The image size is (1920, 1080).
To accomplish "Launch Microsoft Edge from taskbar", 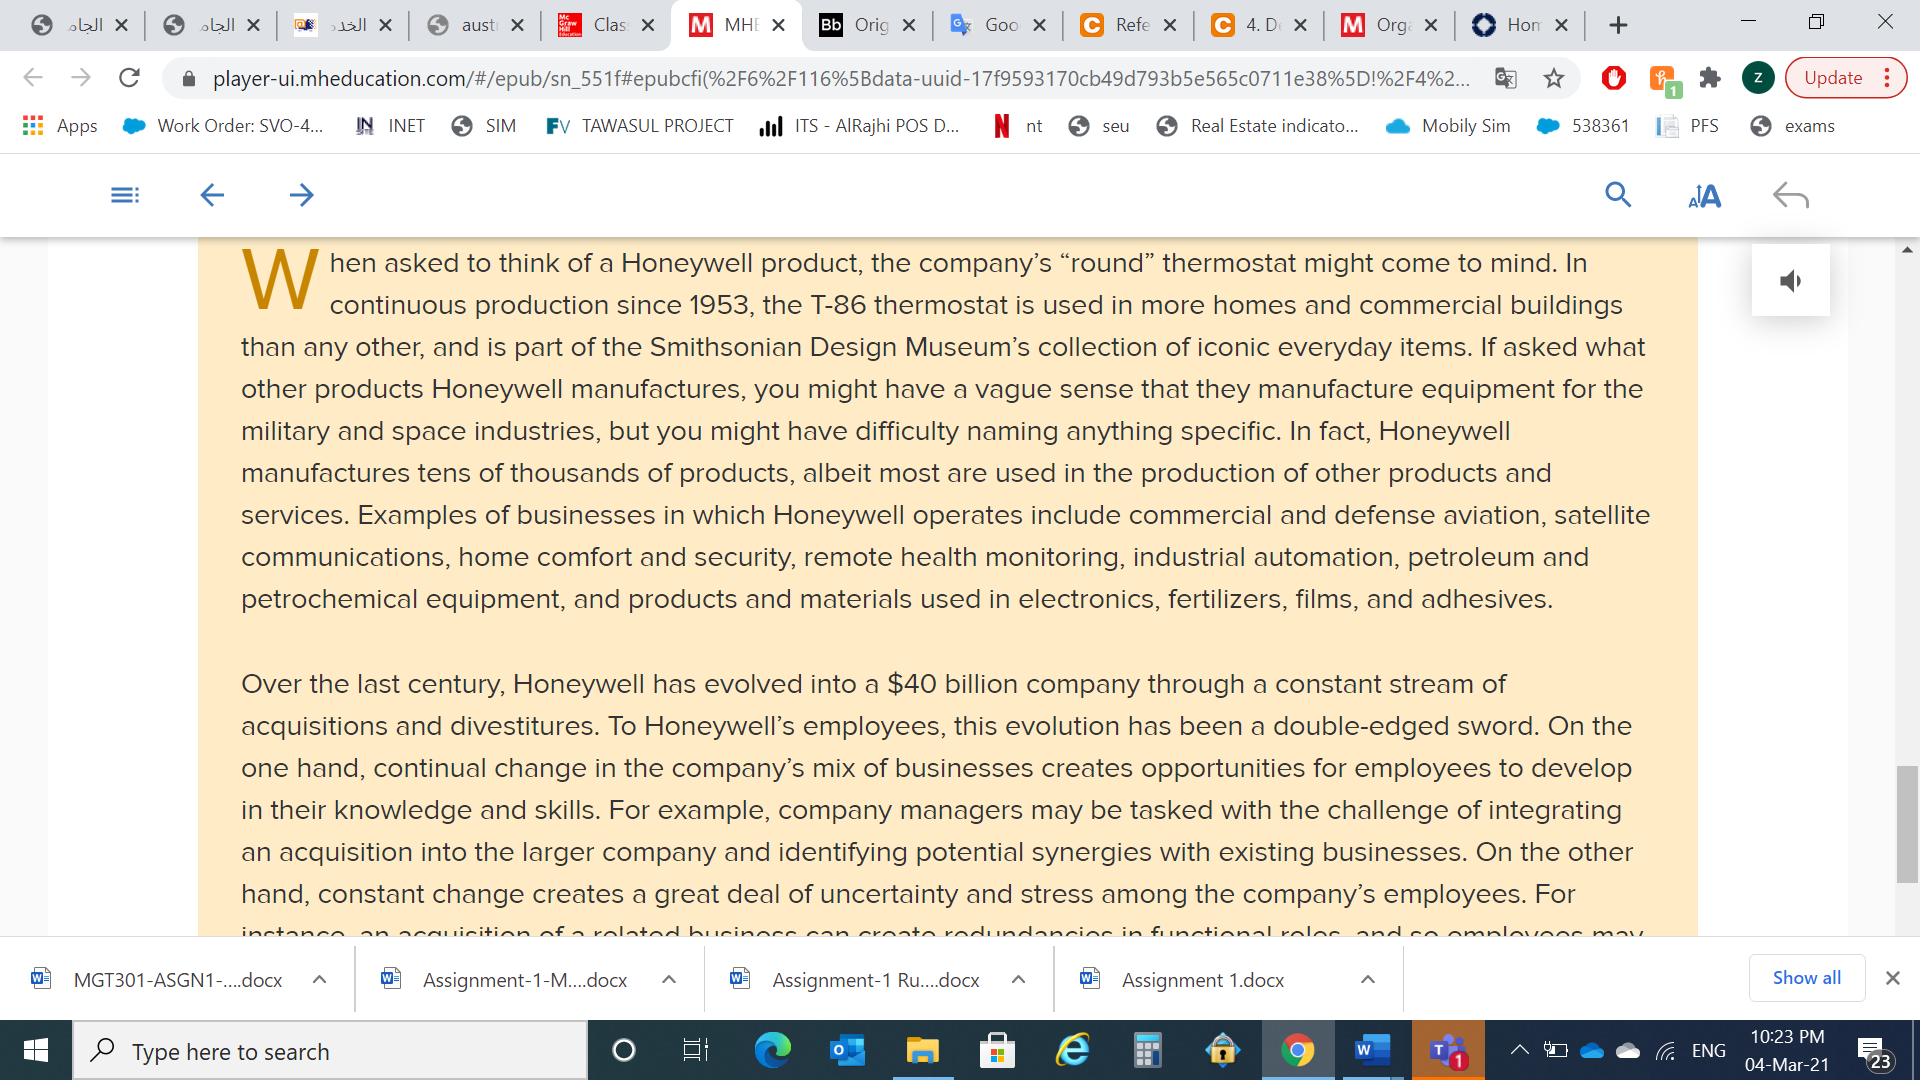I will (x=772, y=1051).
